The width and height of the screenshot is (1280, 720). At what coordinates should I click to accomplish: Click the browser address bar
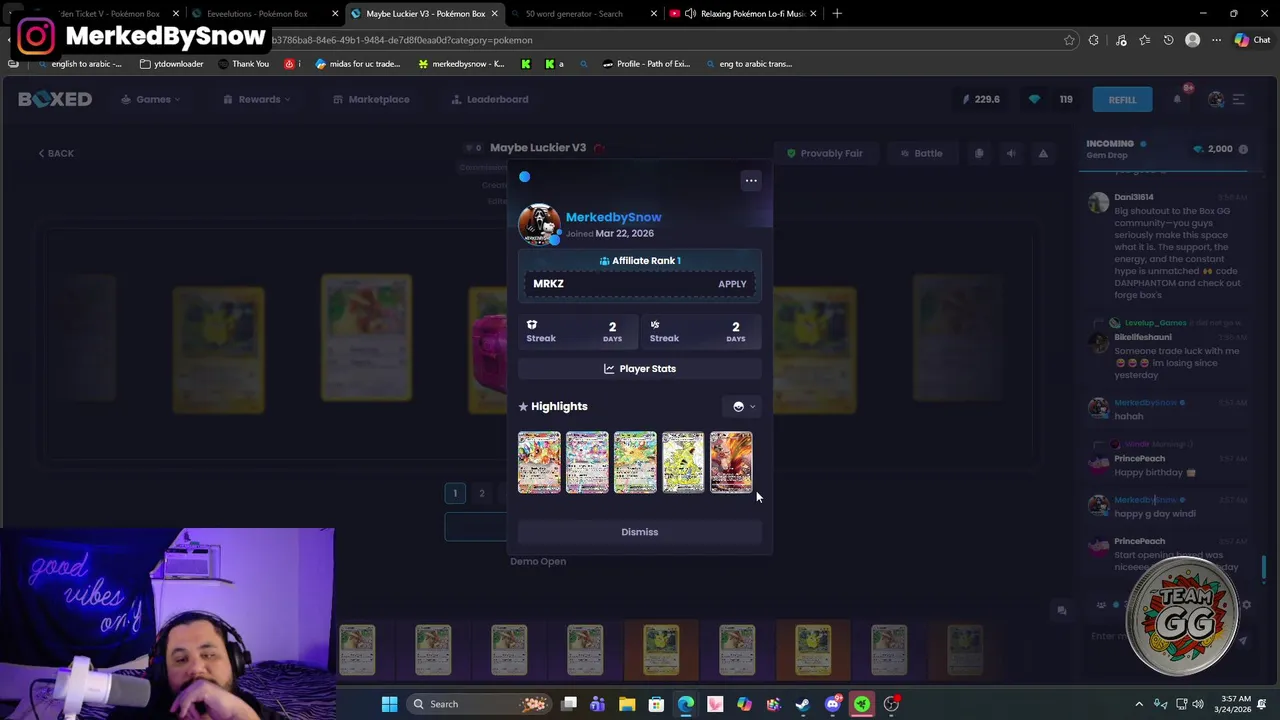click(660, 40)
